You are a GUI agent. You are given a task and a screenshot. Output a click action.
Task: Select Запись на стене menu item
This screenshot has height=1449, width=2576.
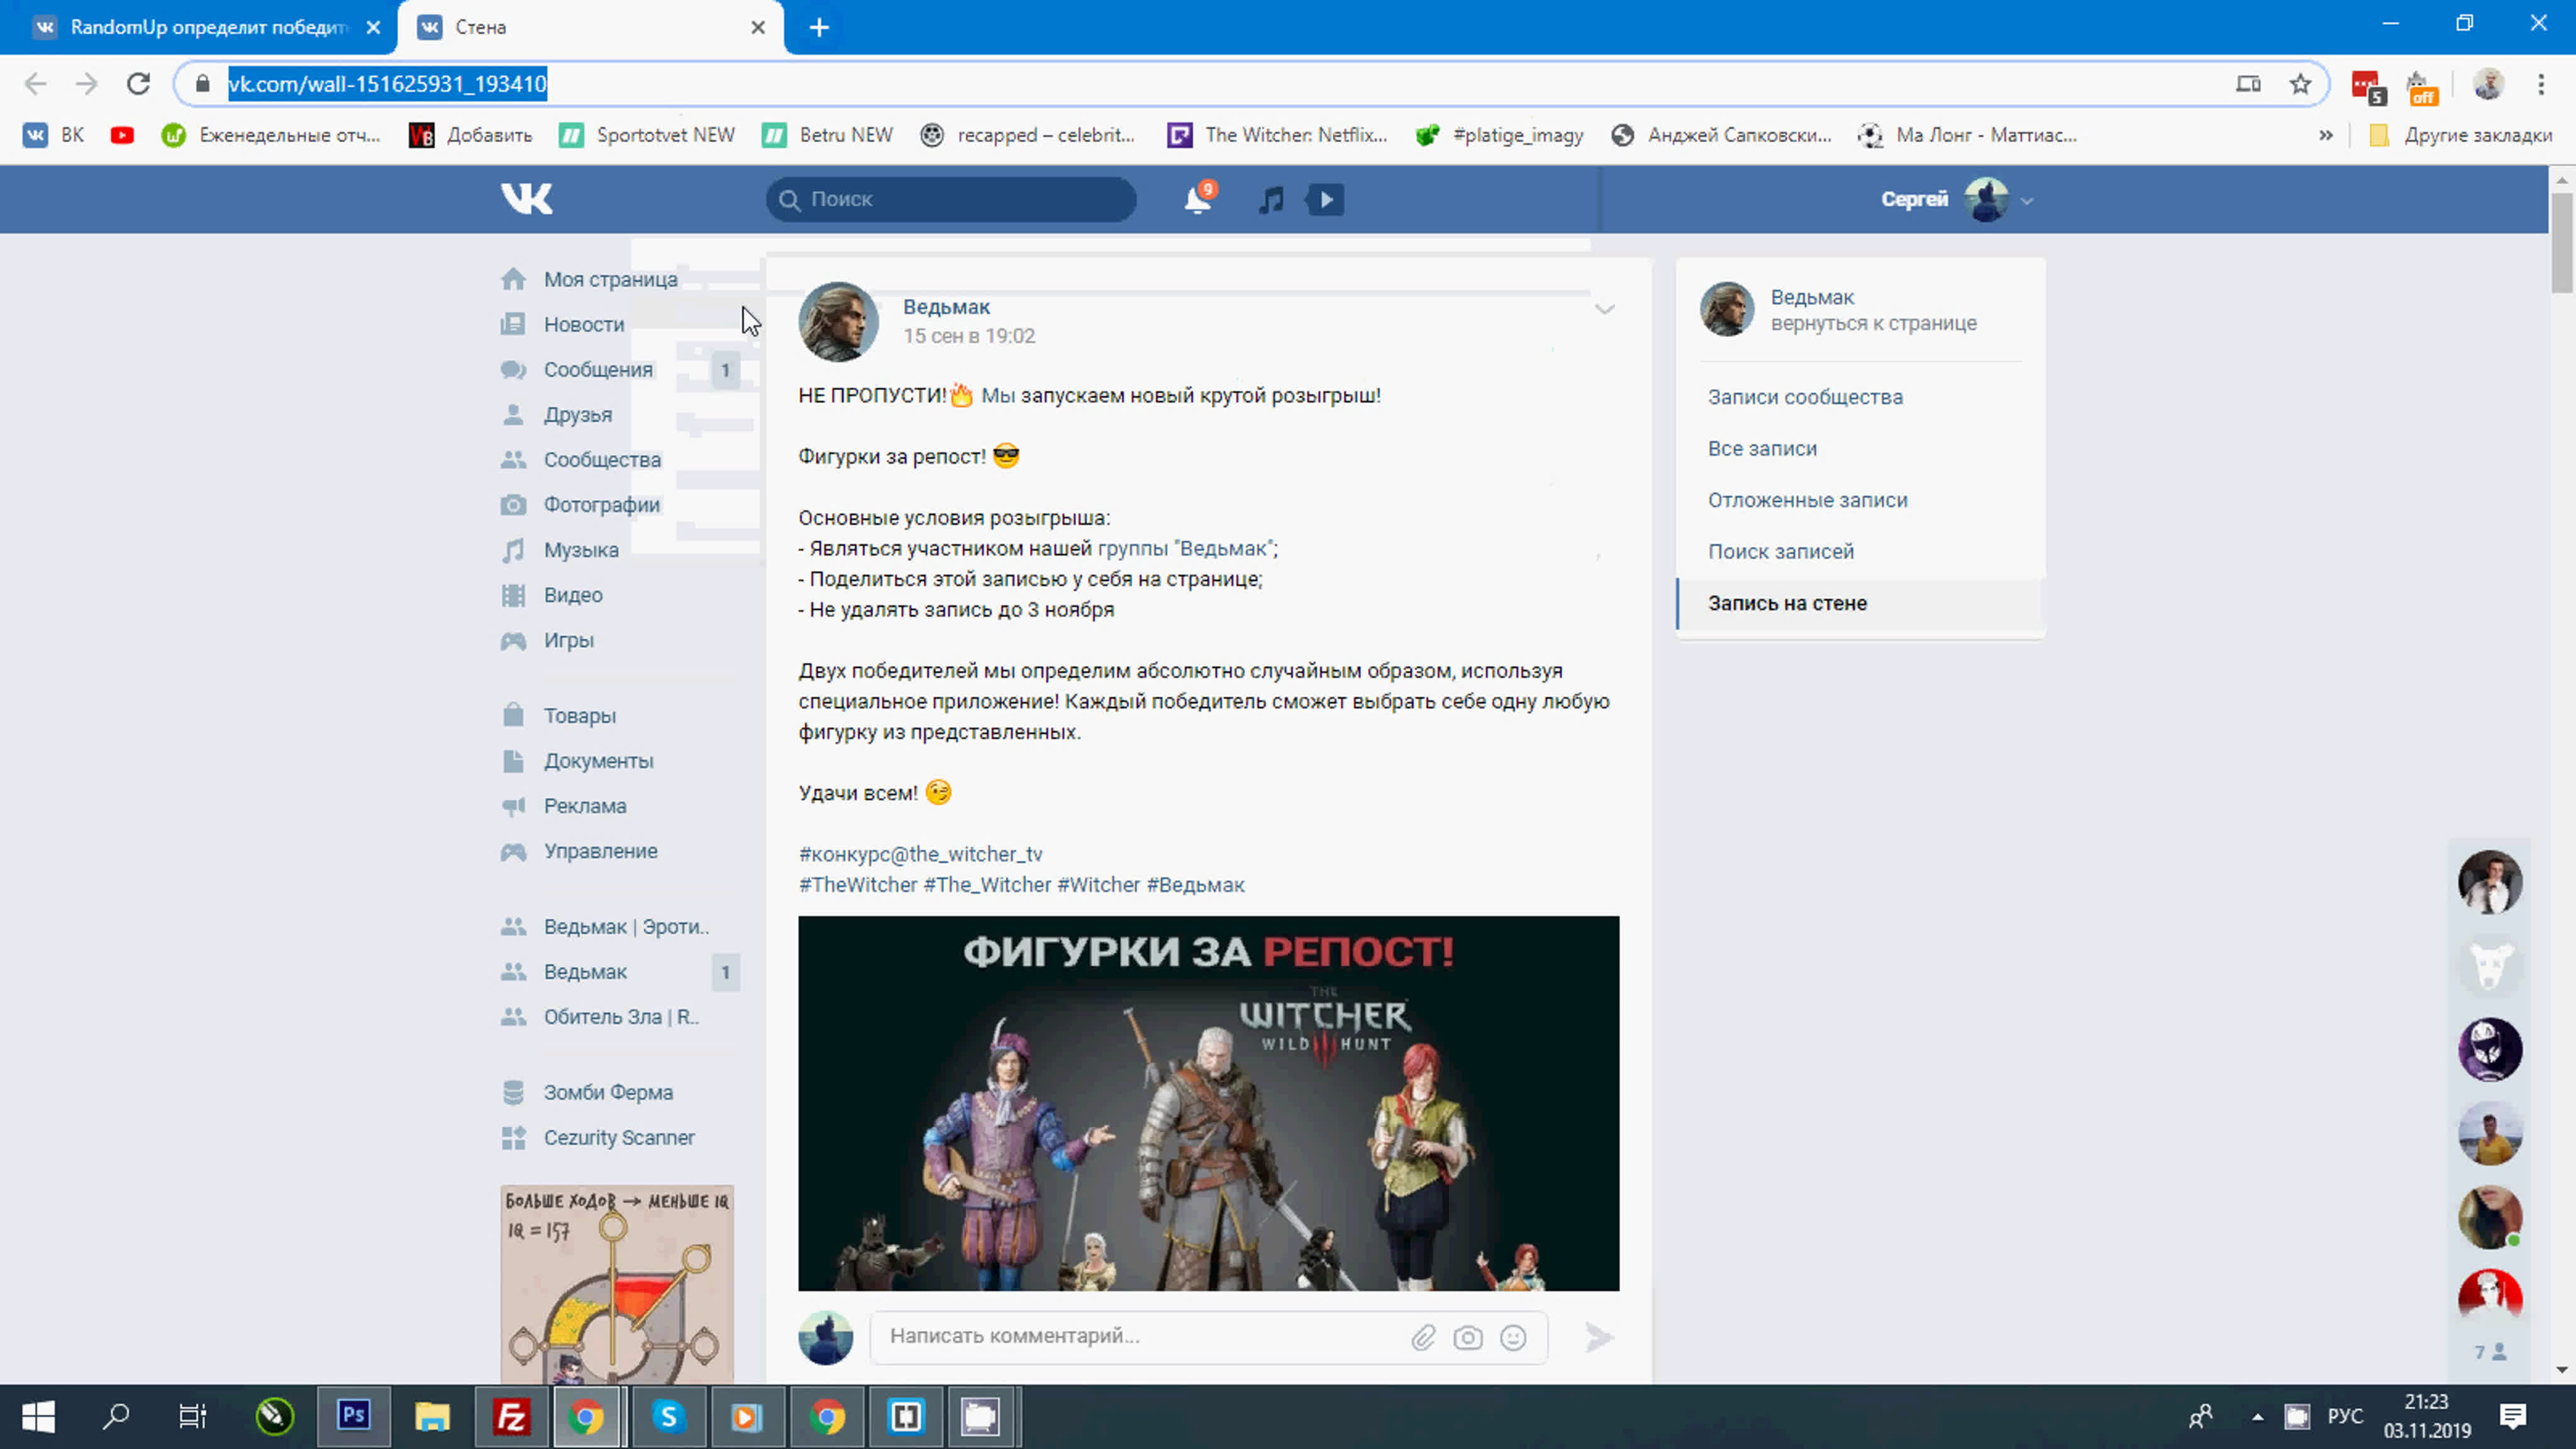click(1860, 604)
